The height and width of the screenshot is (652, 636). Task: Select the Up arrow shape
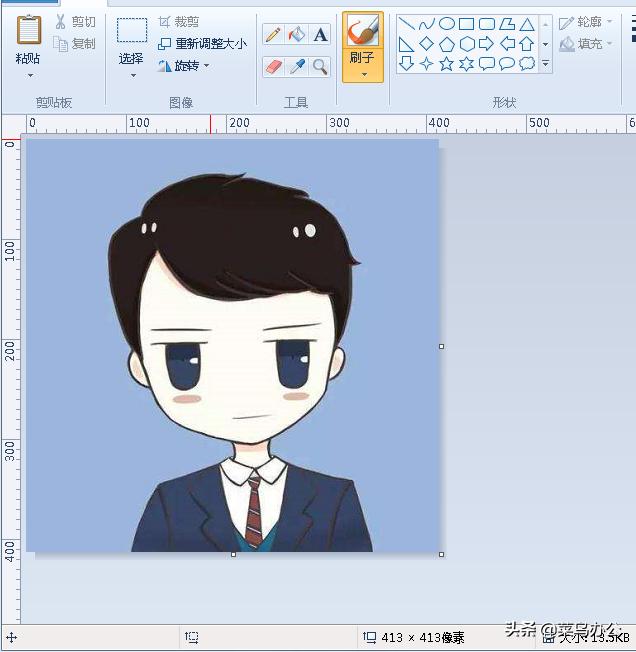527,44
